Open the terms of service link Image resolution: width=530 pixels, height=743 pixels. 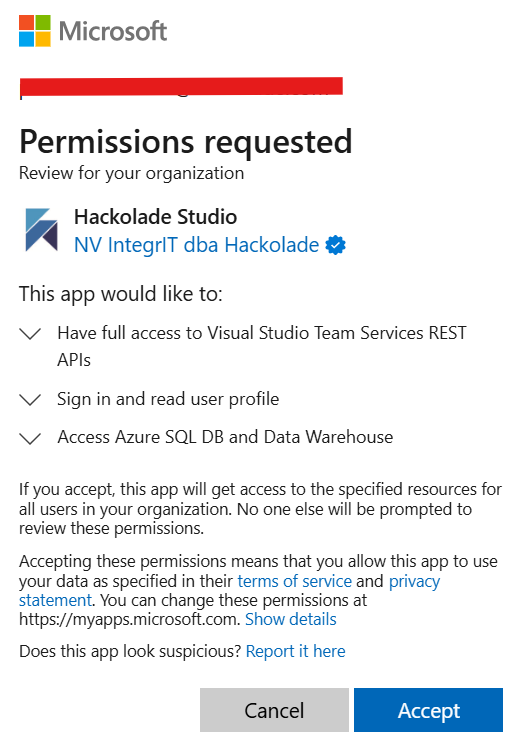294,581
